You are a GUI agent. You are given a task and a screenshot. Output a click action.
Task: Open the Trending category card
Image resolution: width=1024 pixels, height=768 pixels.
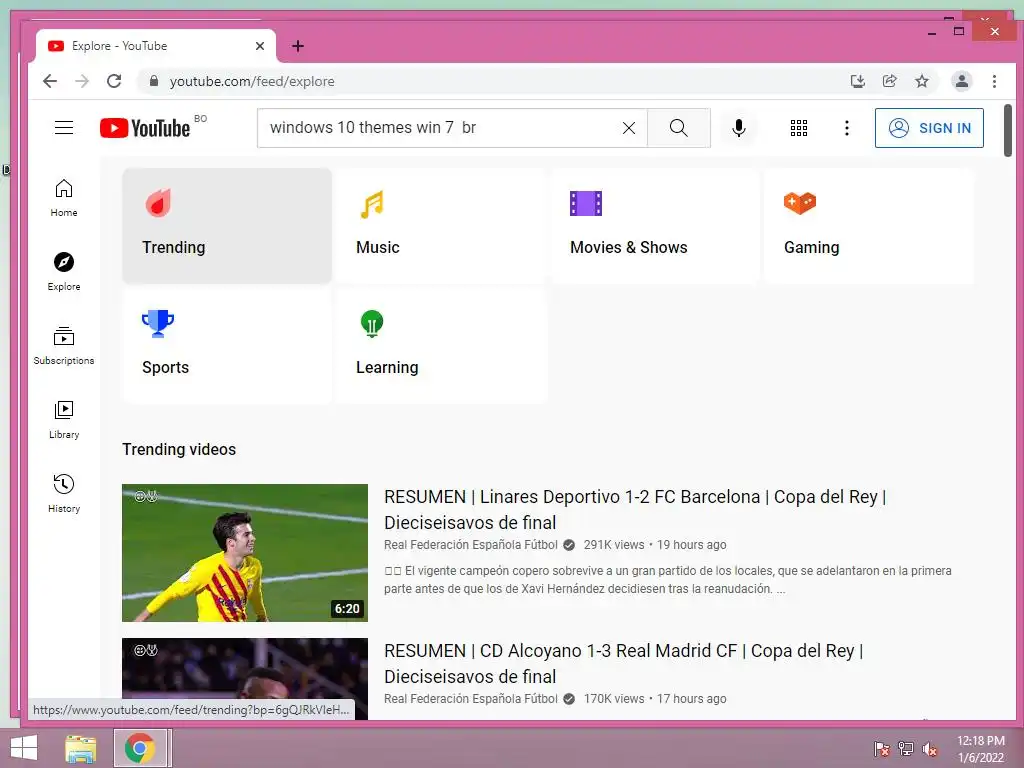(227, 226)
